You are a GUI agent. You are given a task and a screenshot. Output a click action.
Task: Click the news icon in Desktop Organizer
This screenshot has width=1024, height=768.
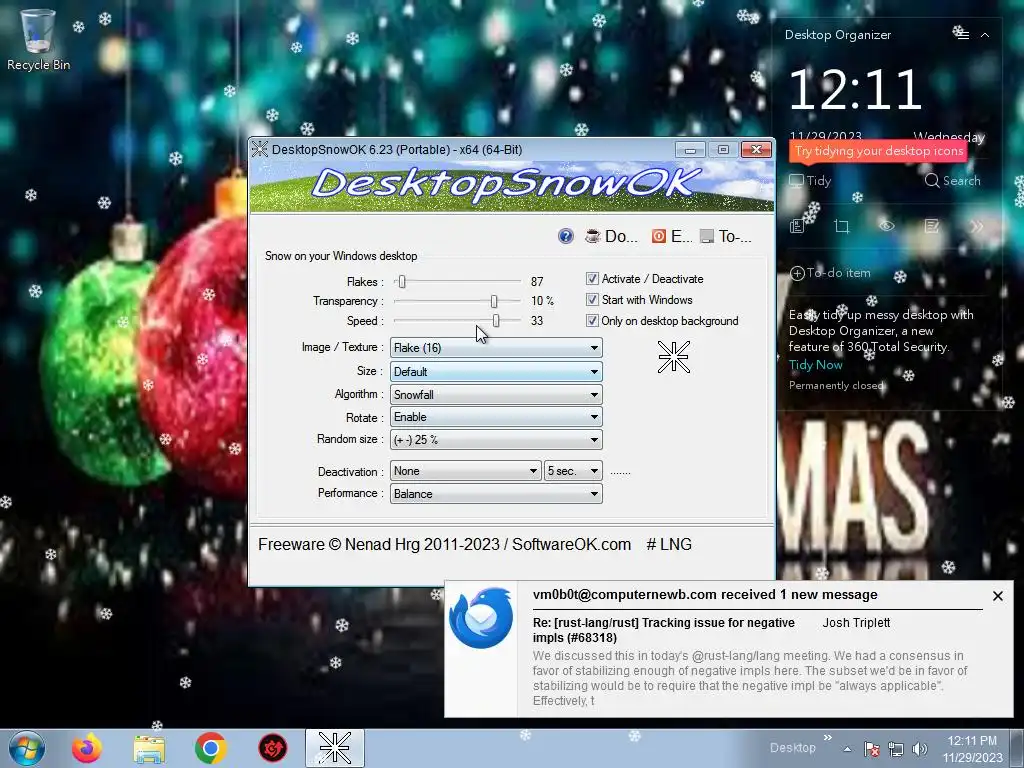click(797, 227)
